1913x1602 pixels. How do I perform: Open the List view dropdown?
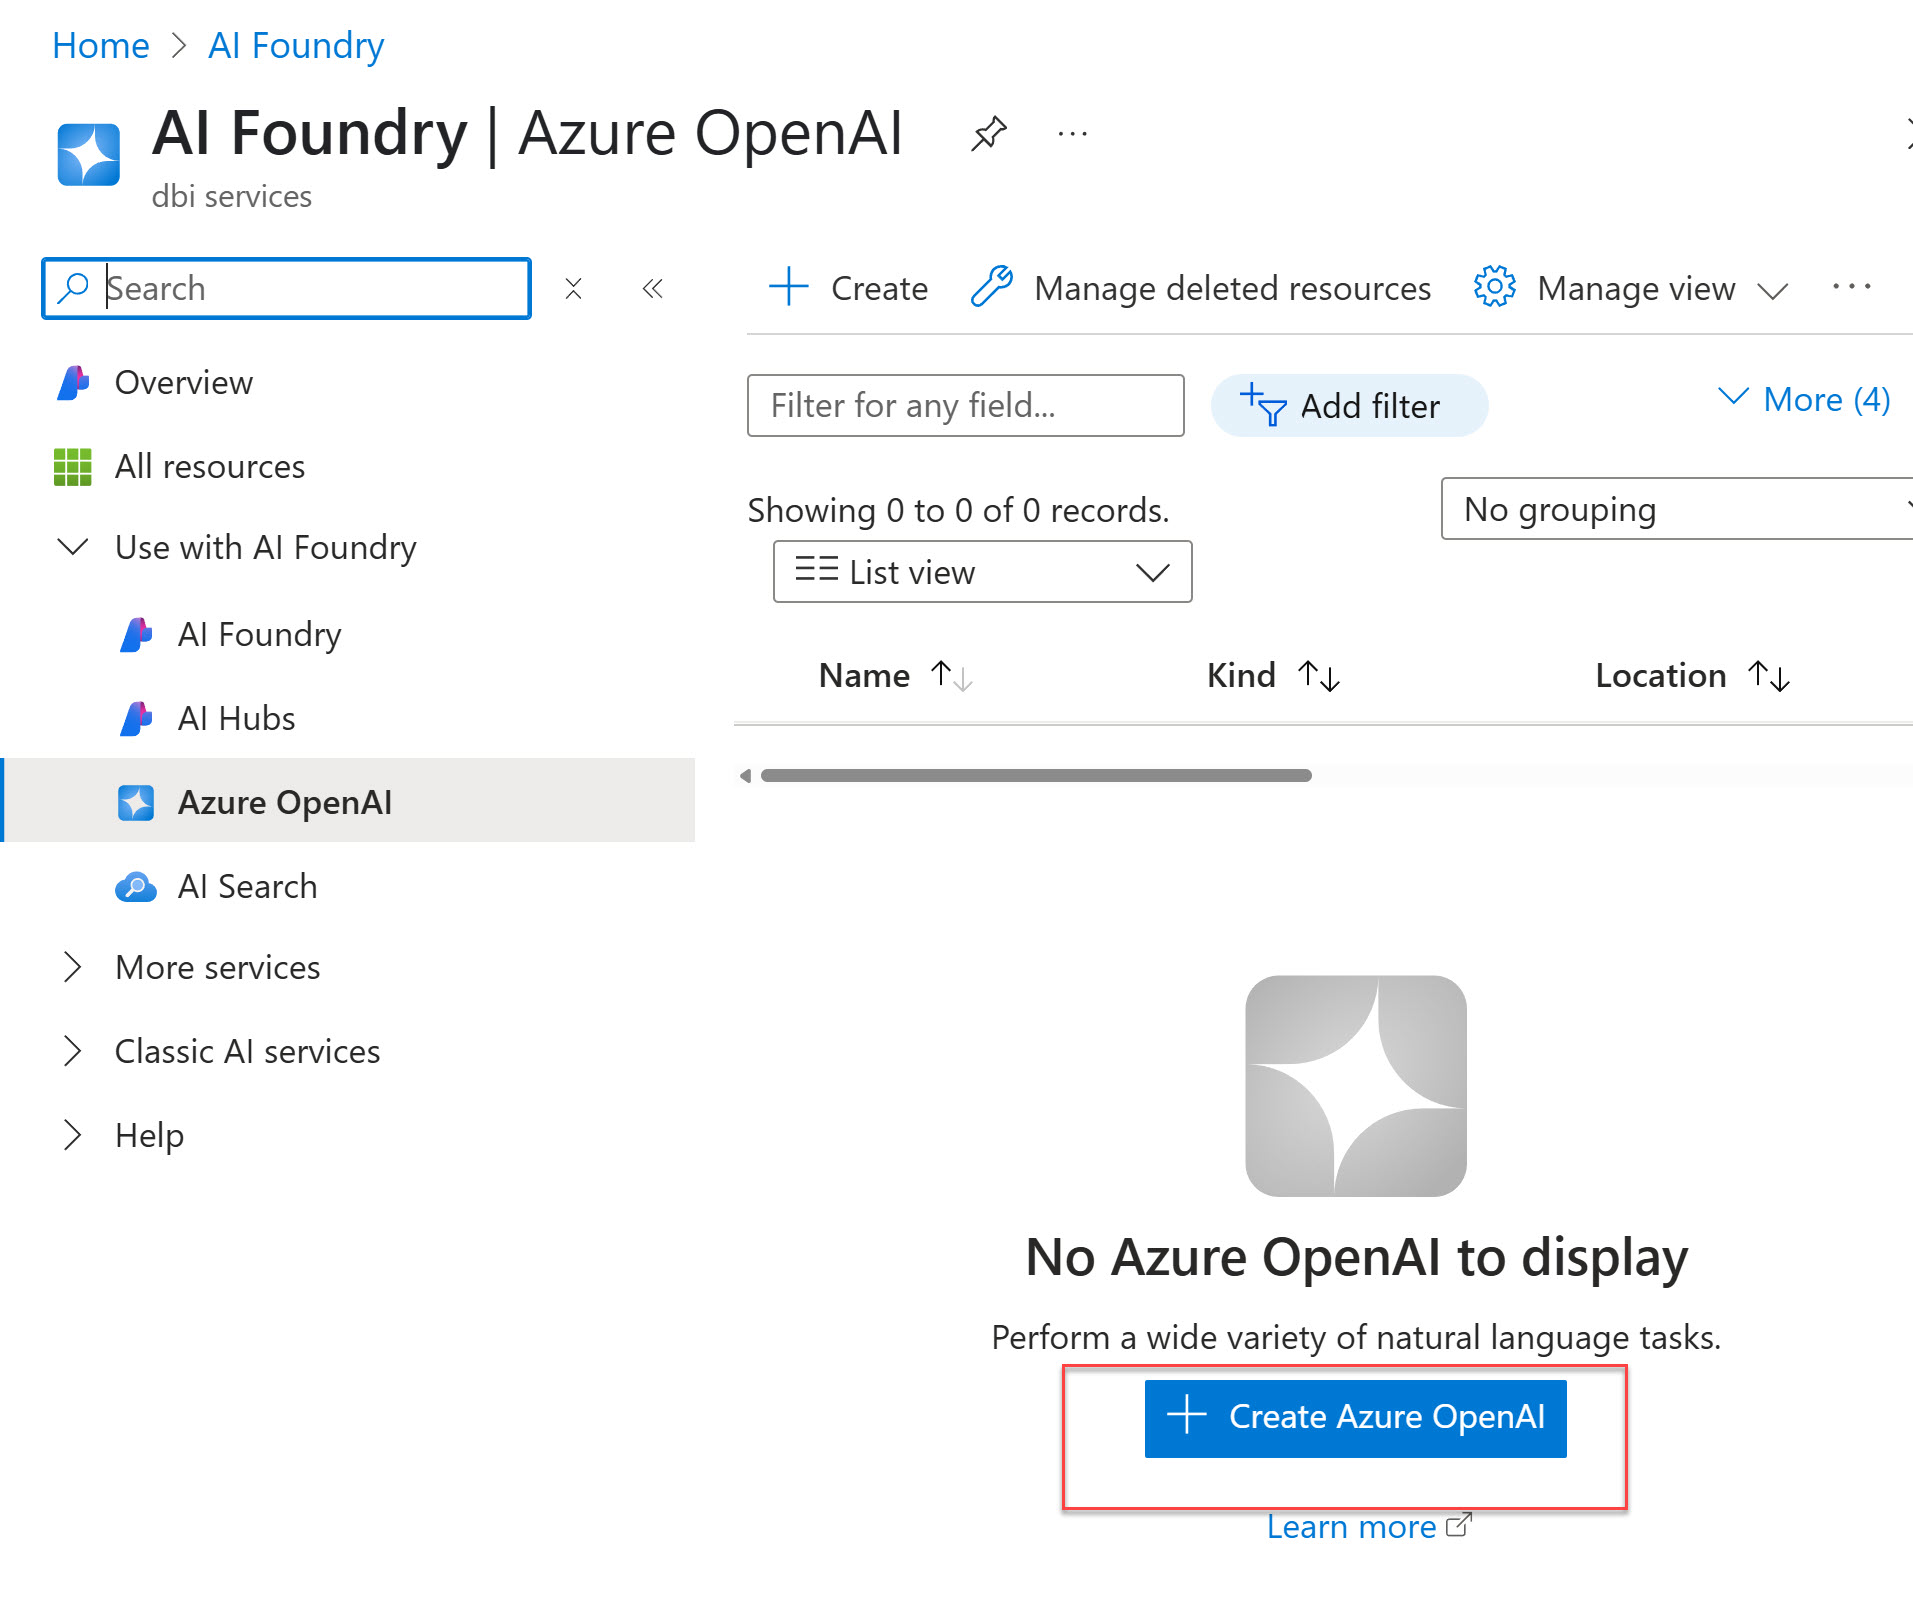982,572
